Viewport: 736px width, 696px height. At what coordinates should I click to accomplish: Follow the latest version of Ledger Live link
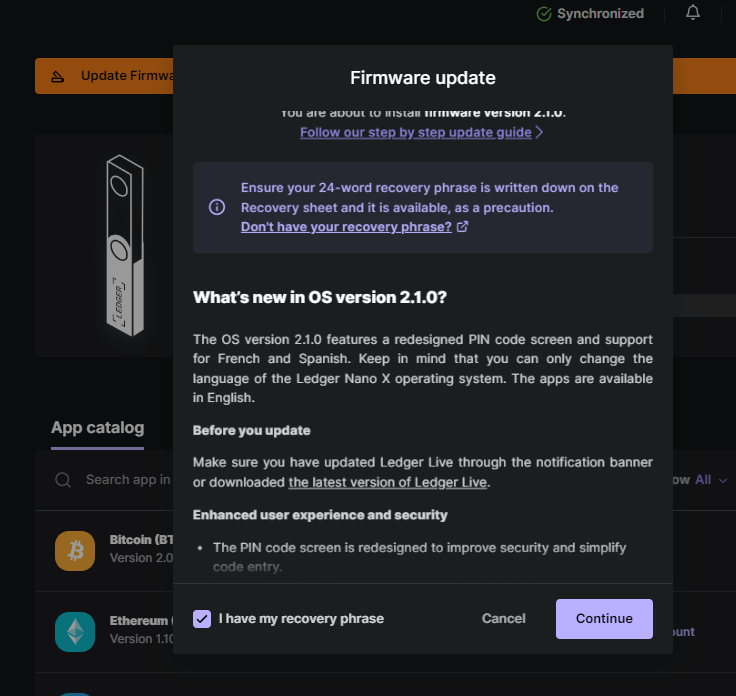[388, 483]
